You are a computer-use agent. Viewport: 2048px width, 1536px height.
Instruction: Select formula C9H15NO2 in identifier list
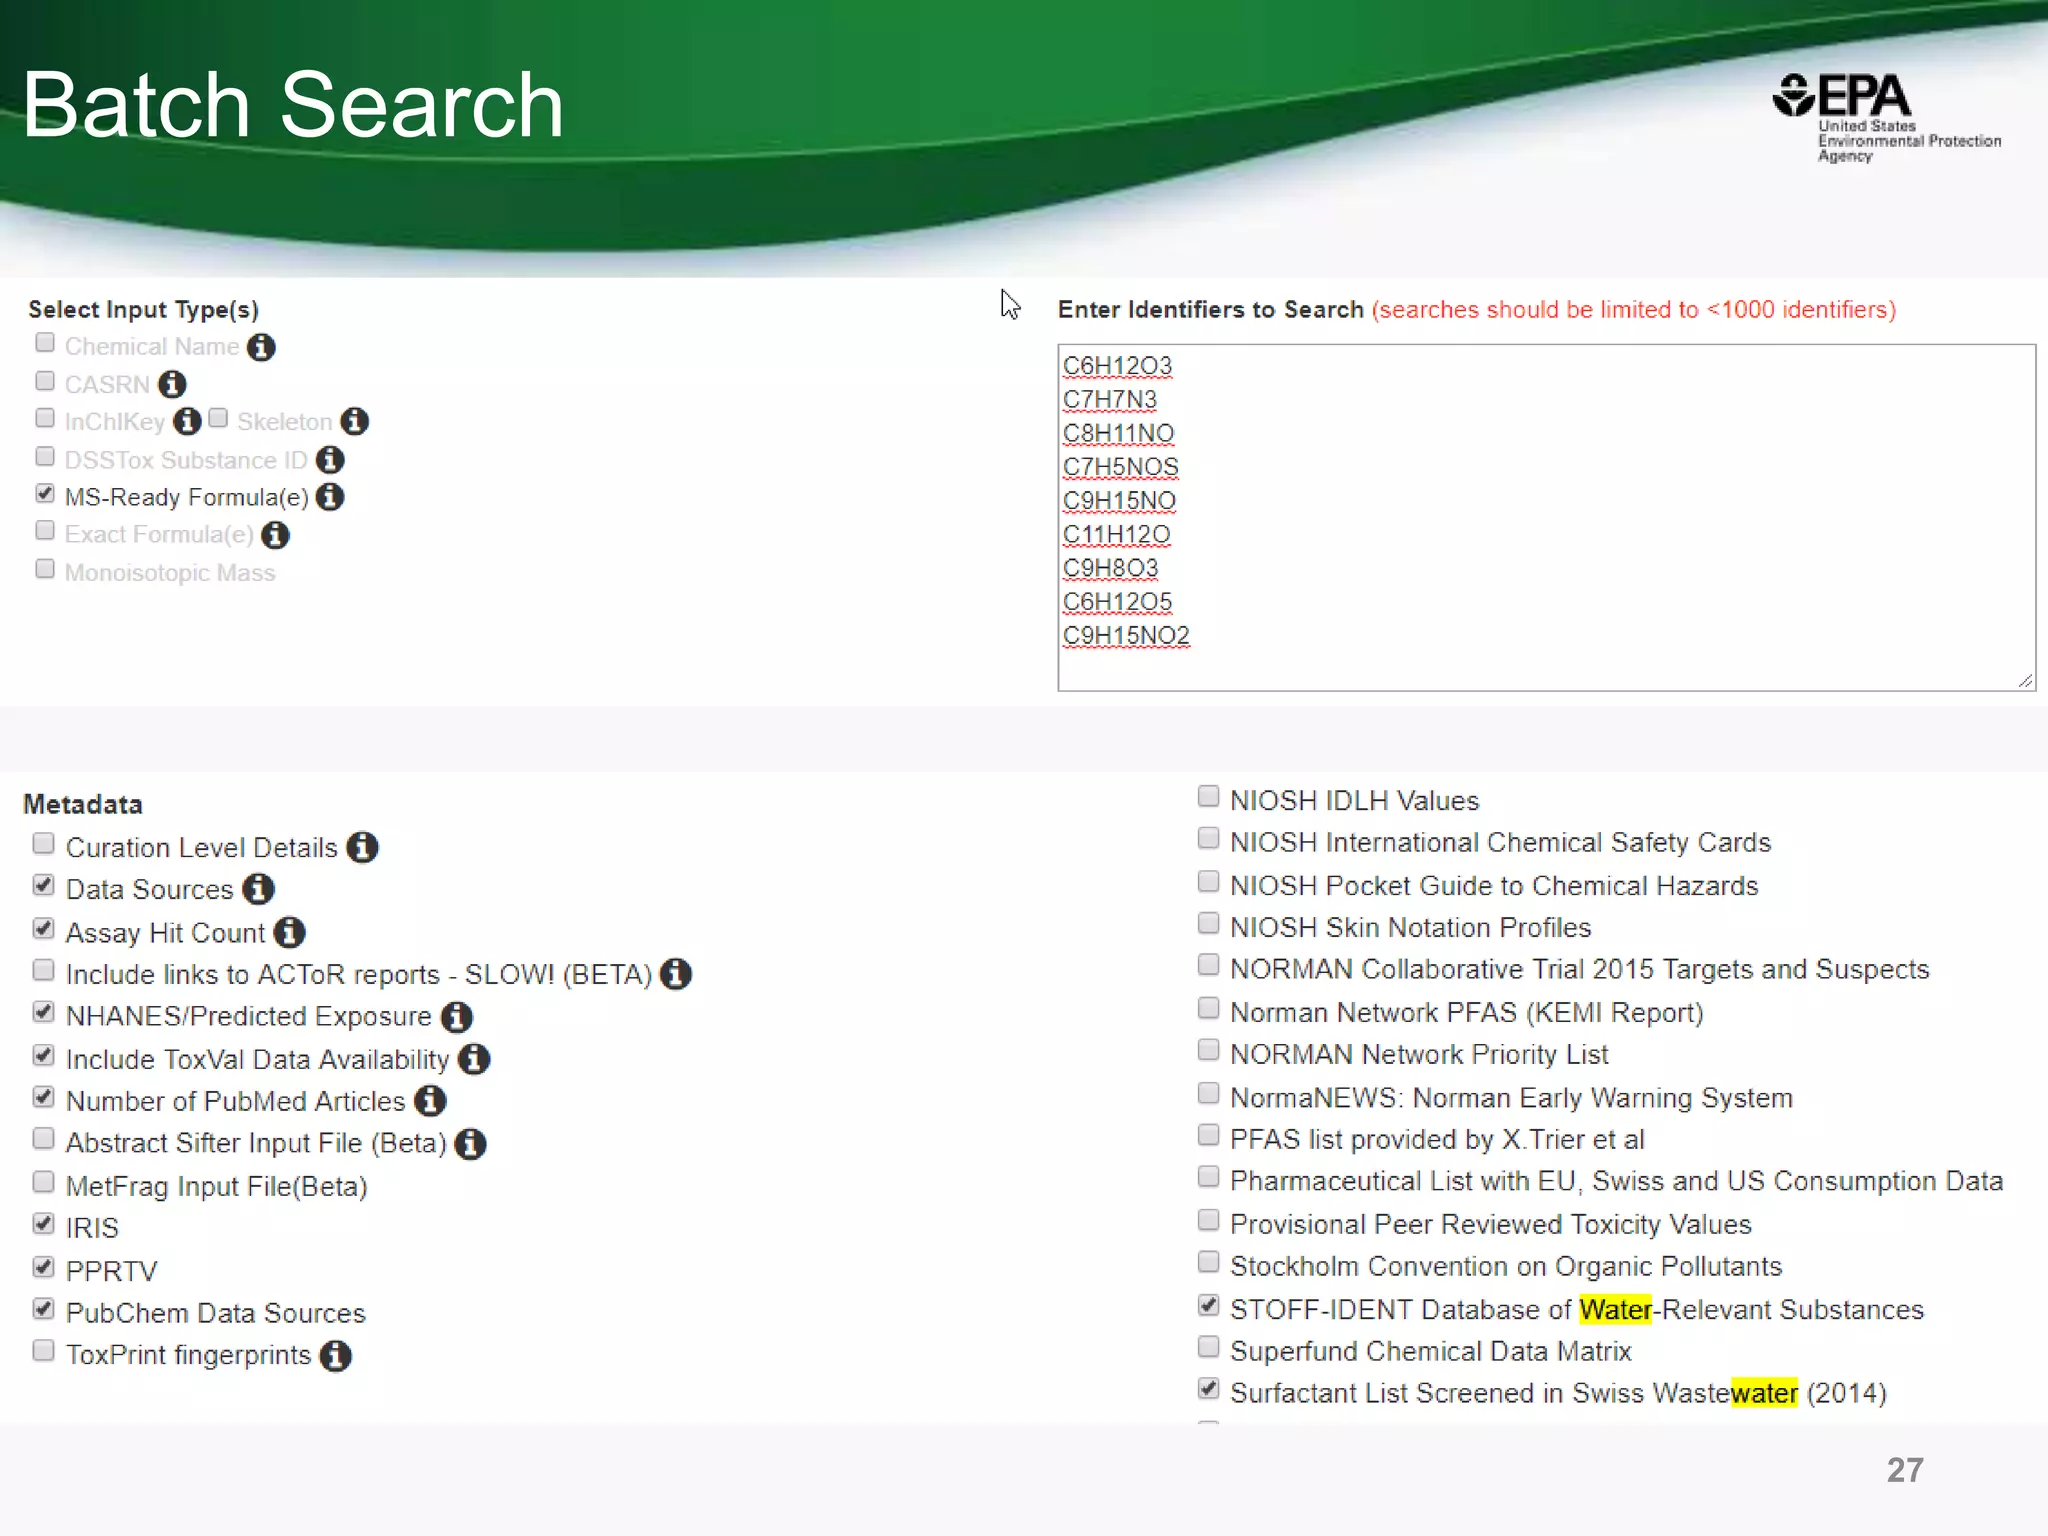(1126, 636)
